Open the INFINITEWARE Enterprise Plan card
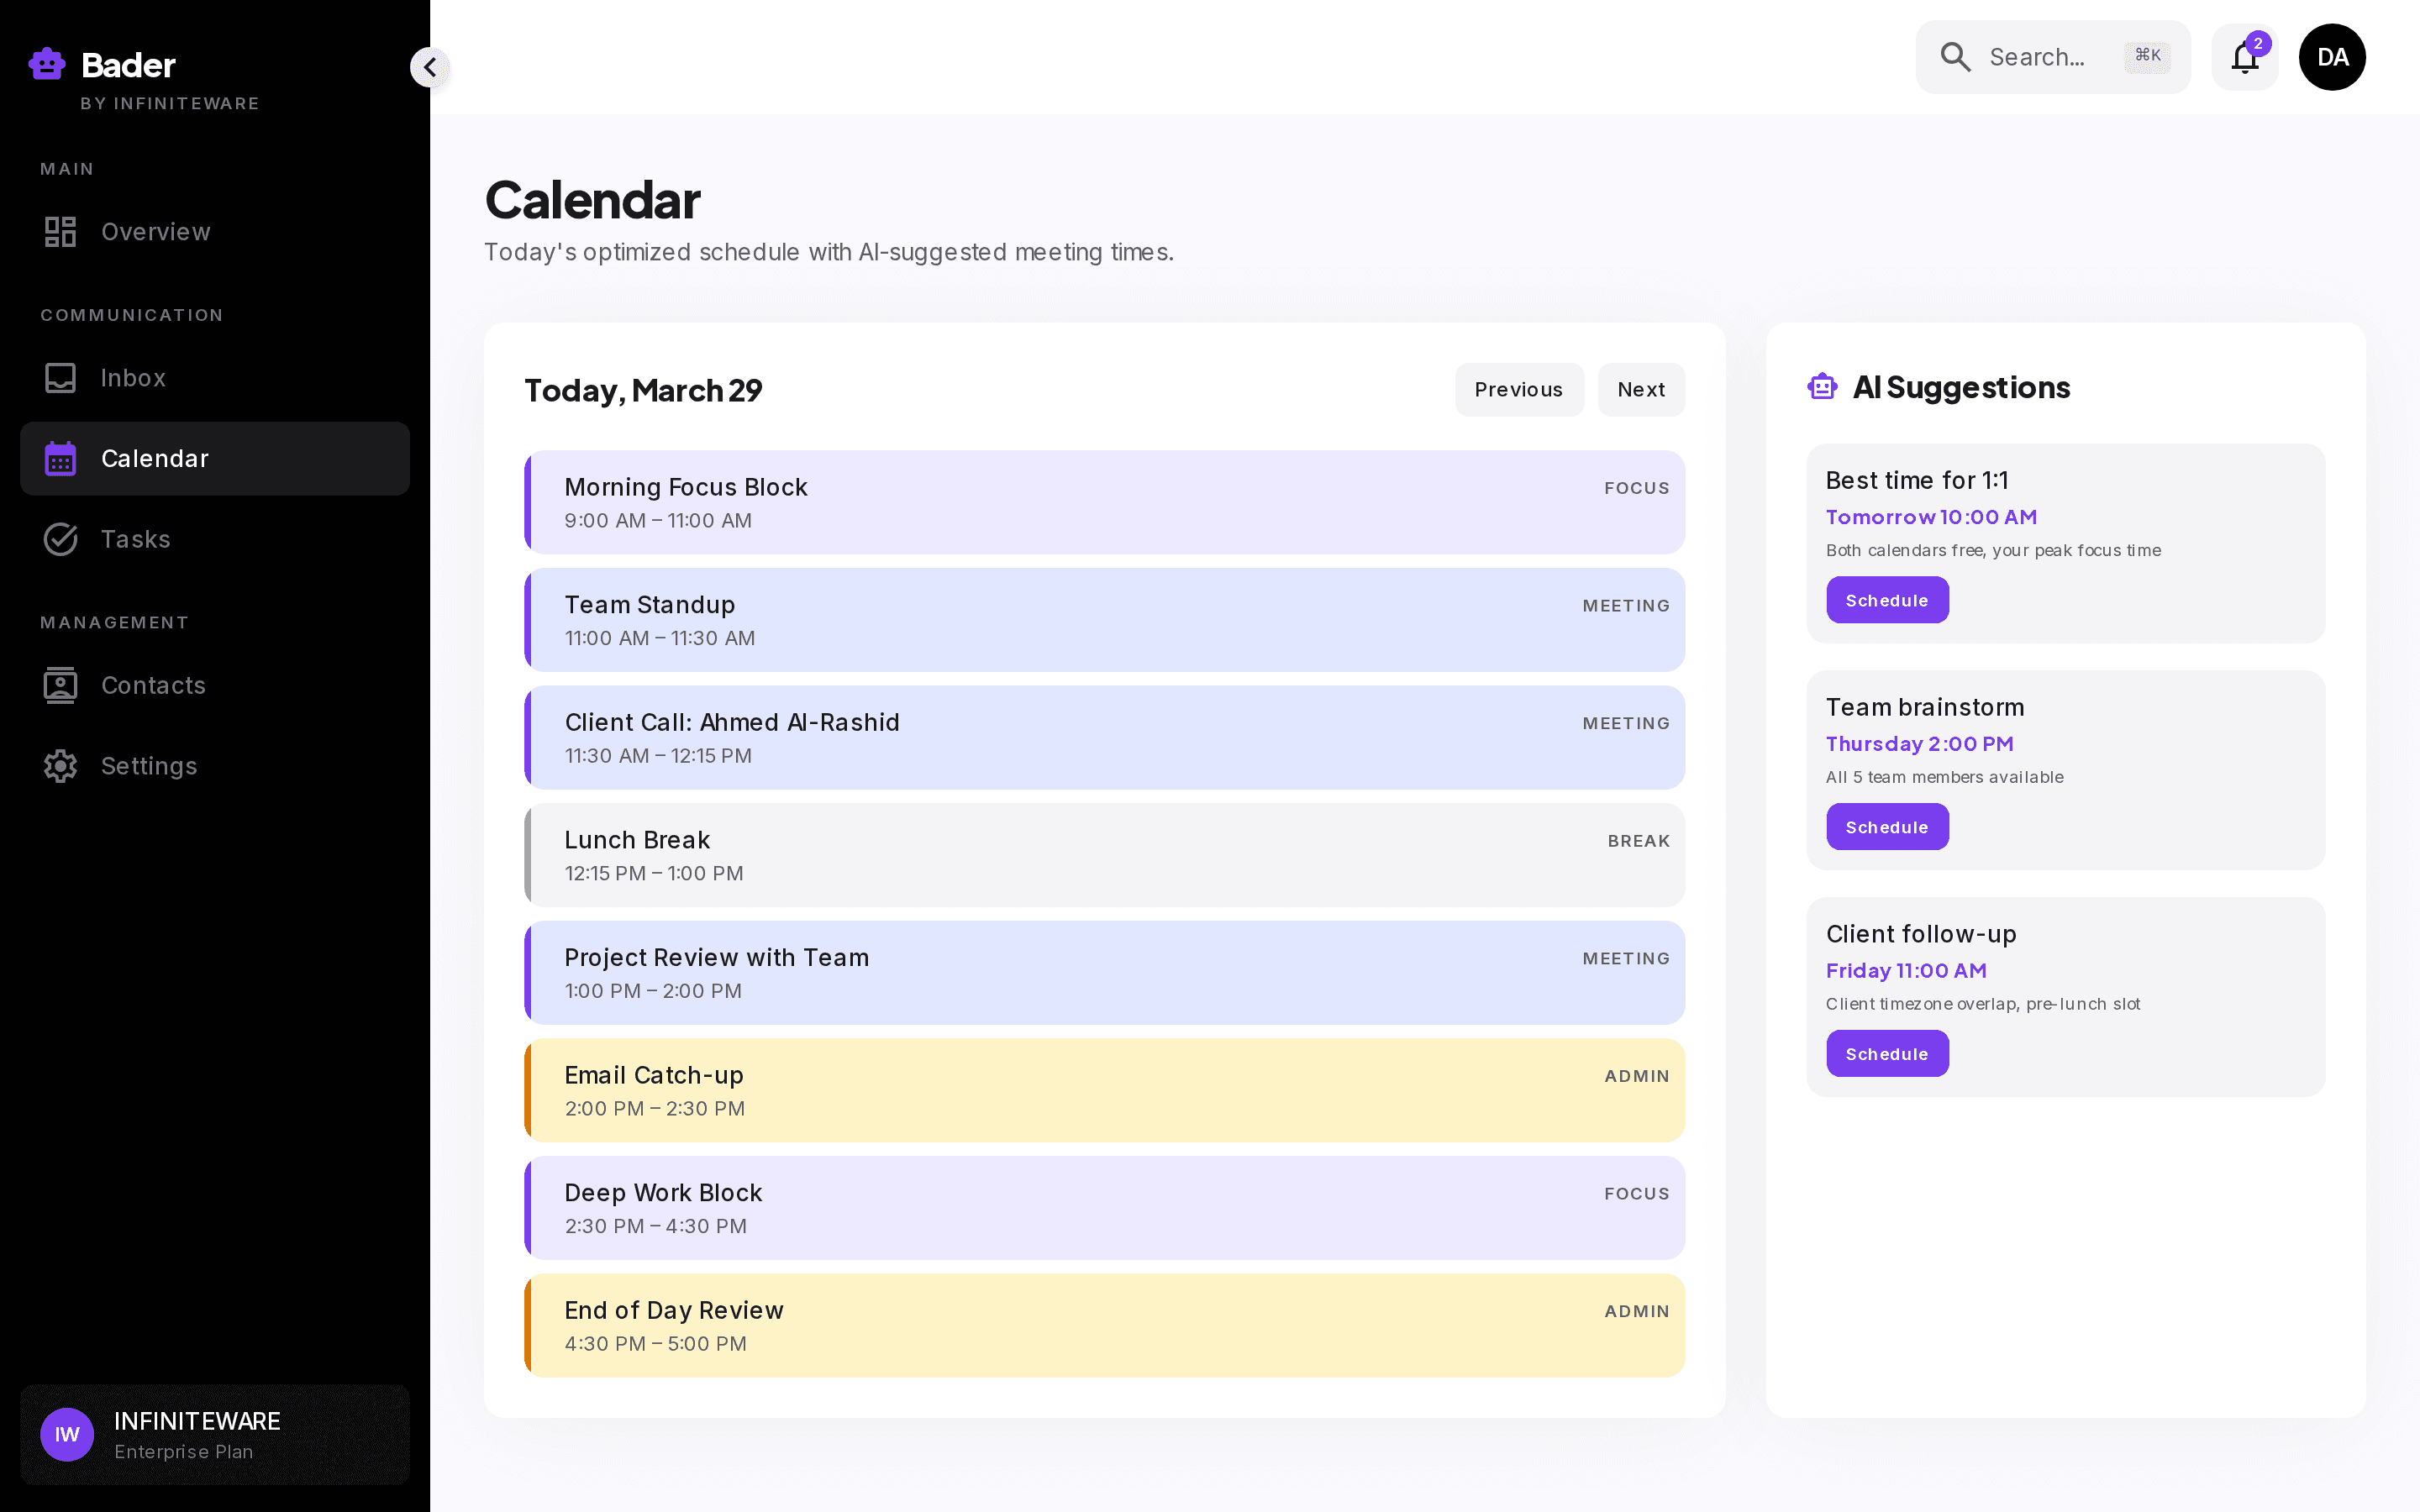This screenshot has height=1512, width=2420. (x=215, y=1435)
